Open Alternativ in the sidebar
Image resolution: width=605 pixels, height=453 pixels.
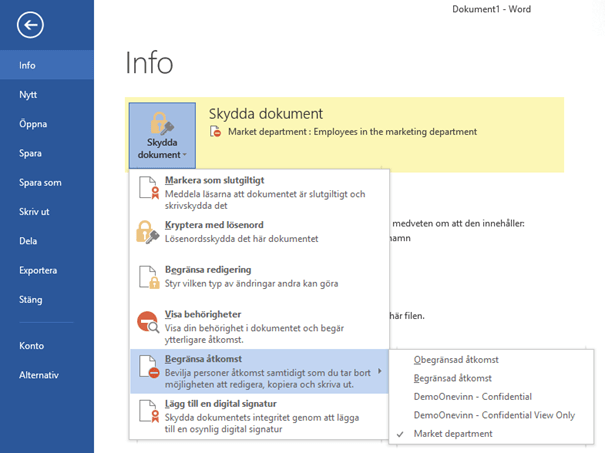tap(39, 375)
